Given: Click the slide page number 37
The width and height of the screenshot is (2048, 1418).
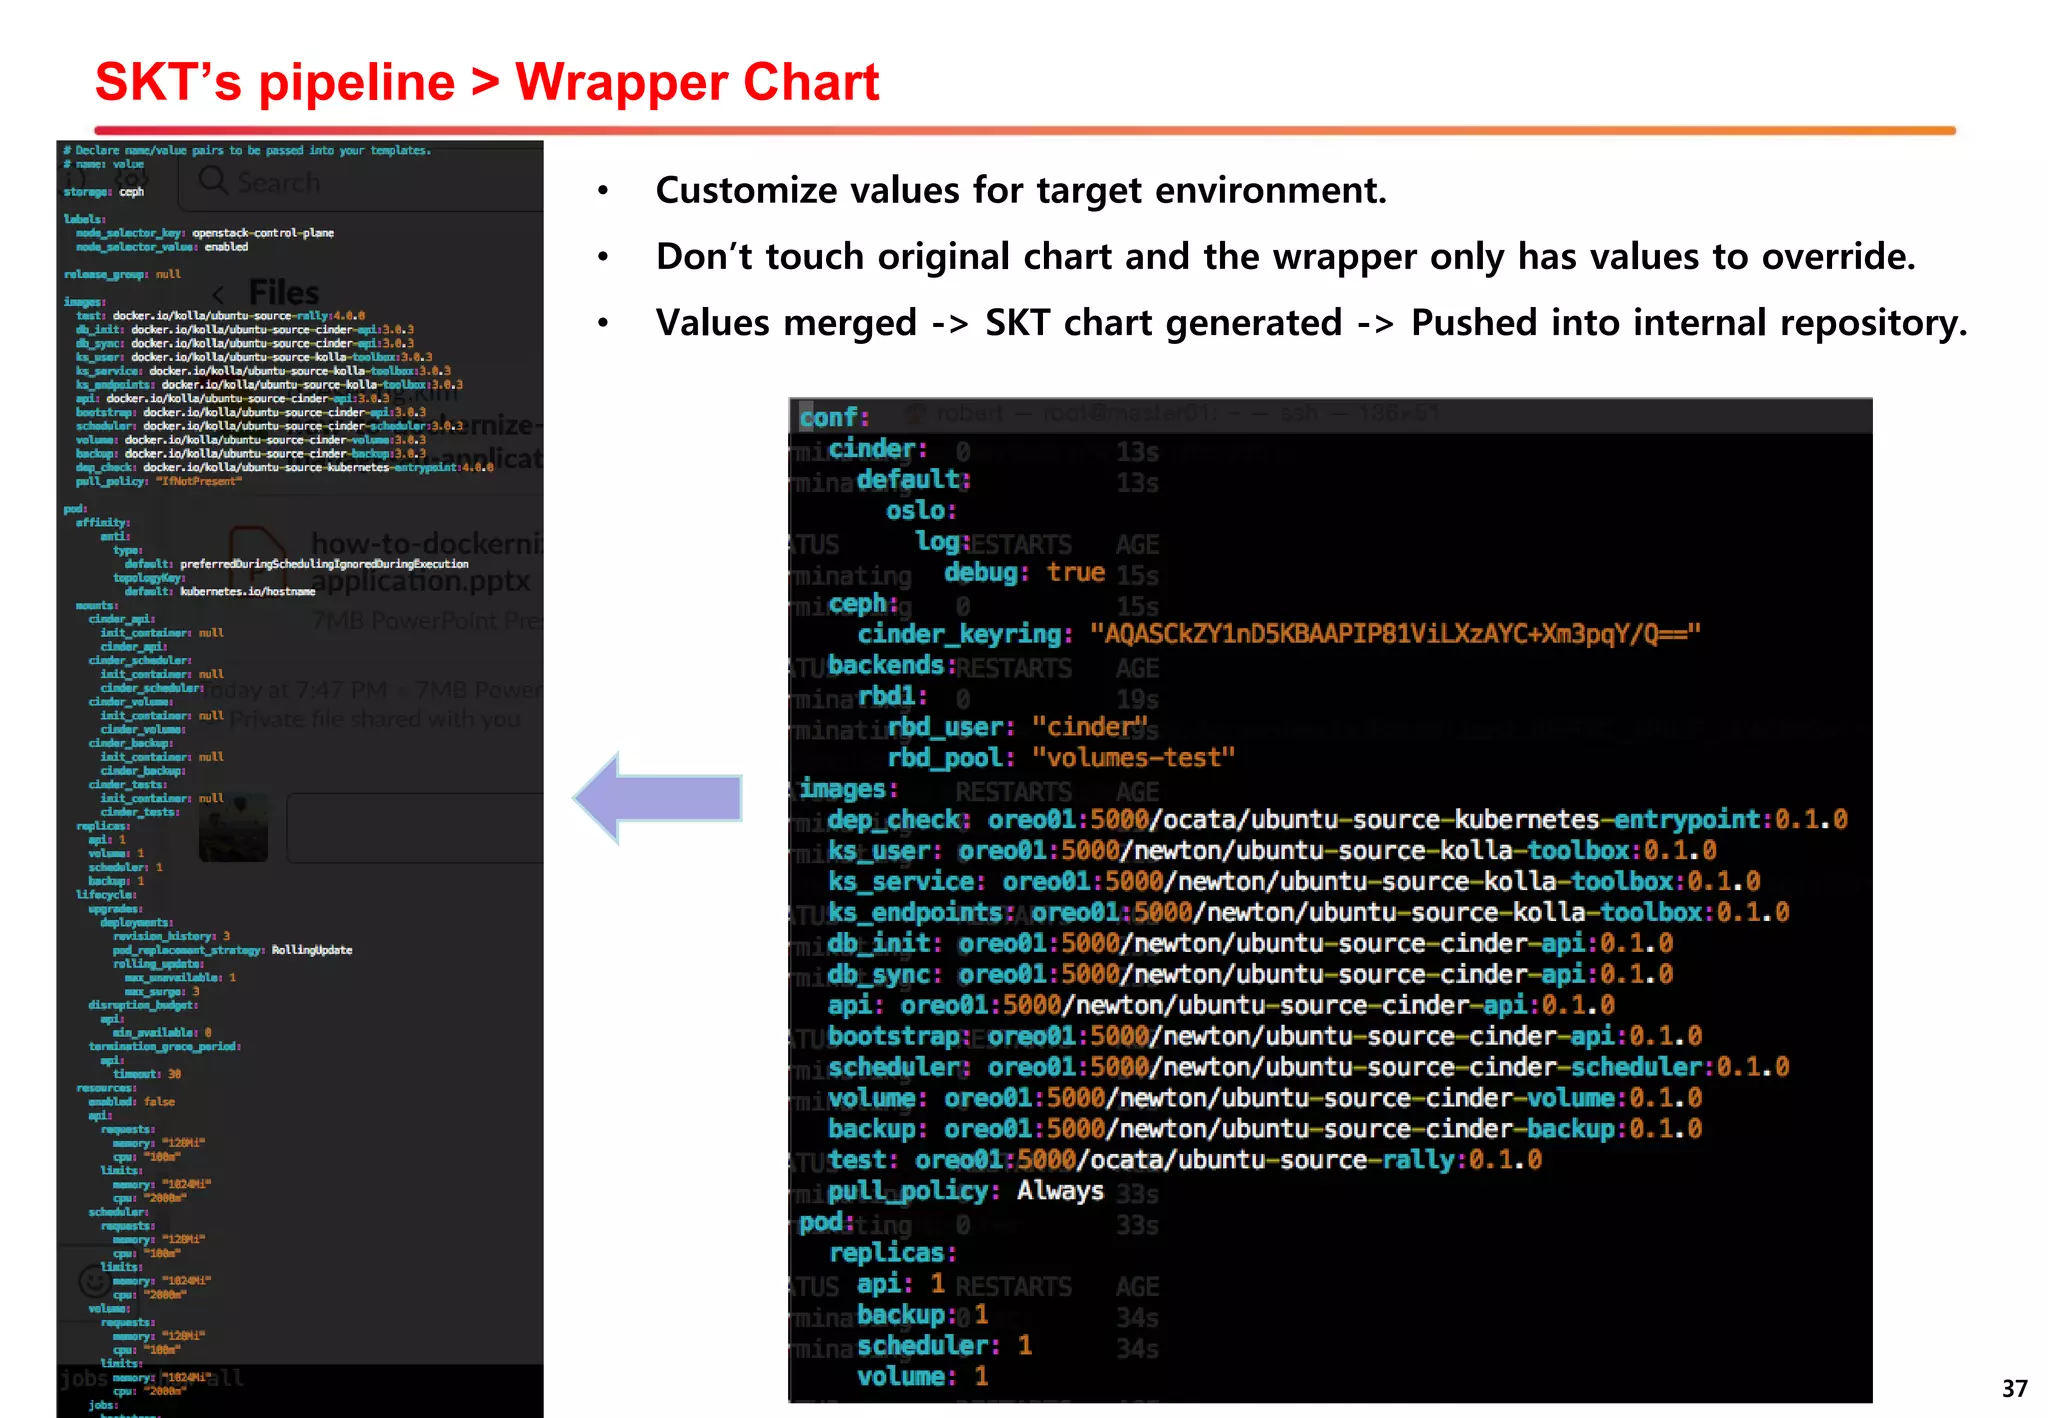Looking at the screenshot, I should click(2015, 1388).
